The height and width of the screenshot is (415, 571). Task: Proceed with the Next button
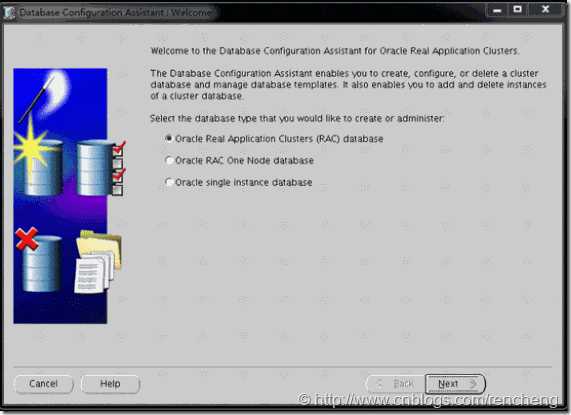(455, 384)
